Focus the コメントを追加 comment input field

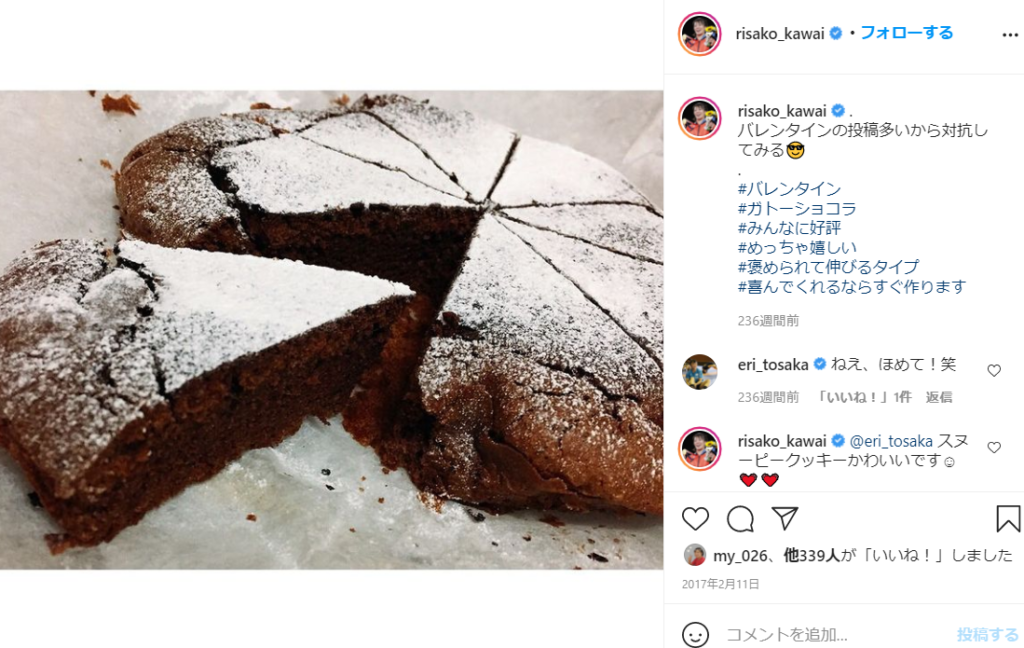pyautogui.click(x=836, y=634)
